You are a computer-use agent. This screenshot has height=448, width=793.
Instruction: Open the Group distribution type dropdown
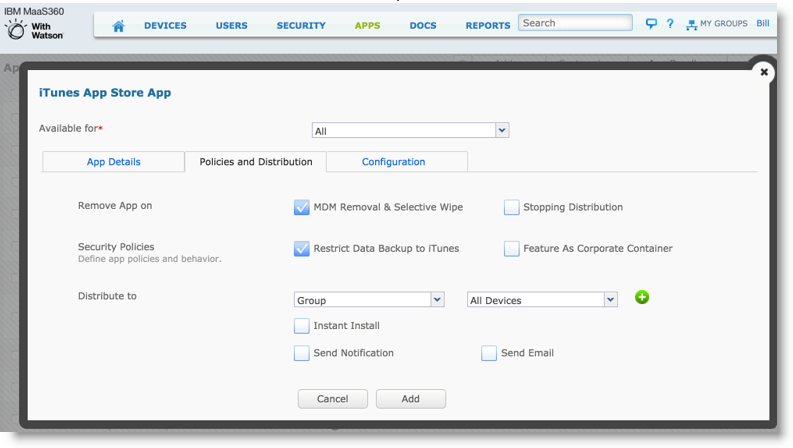pos(369,300)
